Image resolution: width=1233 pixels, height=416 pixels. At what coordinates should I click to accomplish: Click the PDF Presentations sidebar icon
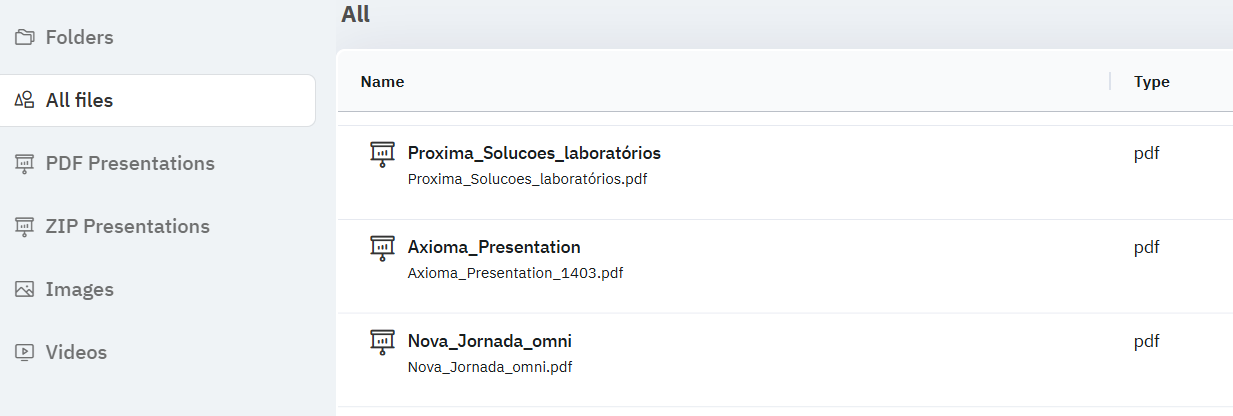(25, 164)
